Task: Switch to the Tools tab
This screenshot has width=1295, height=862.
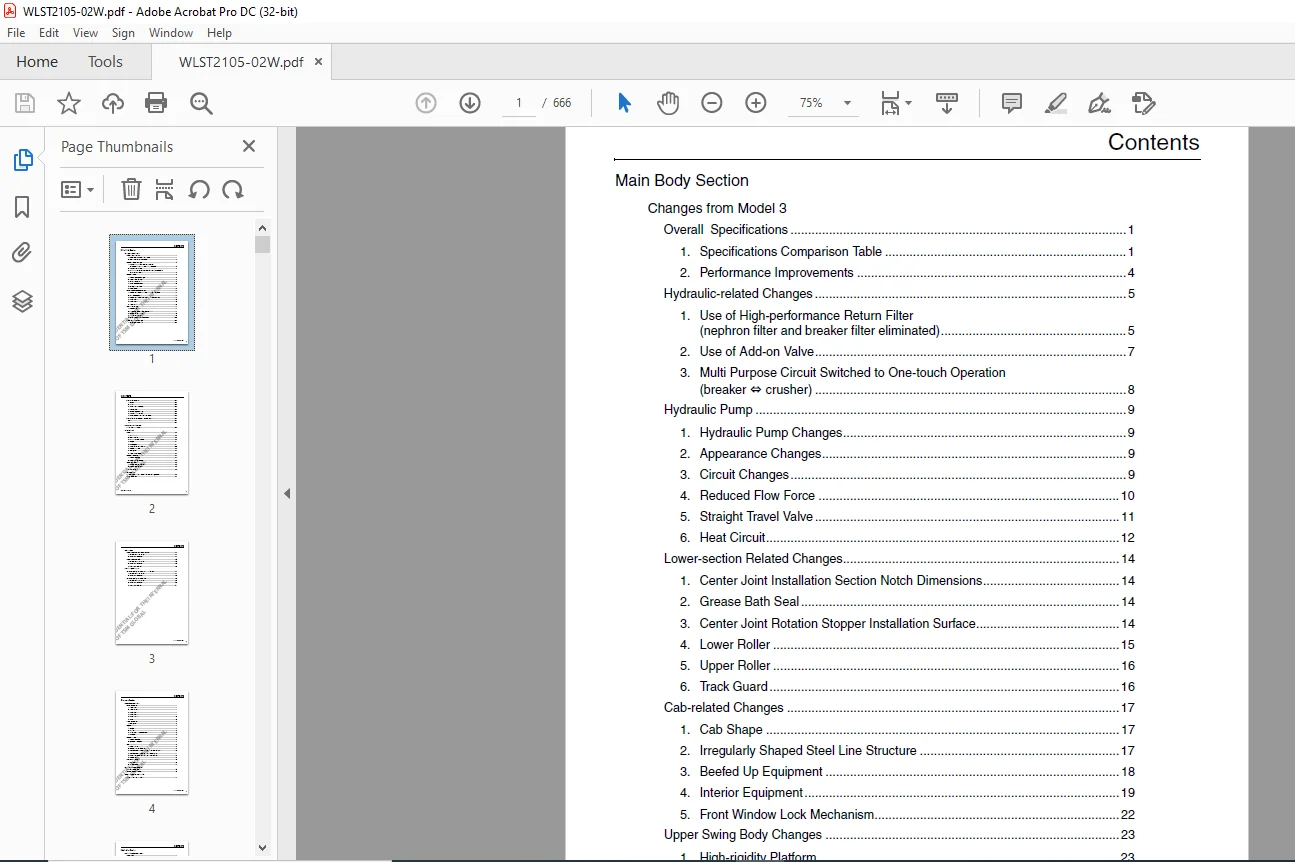Action: coord(105,62)
